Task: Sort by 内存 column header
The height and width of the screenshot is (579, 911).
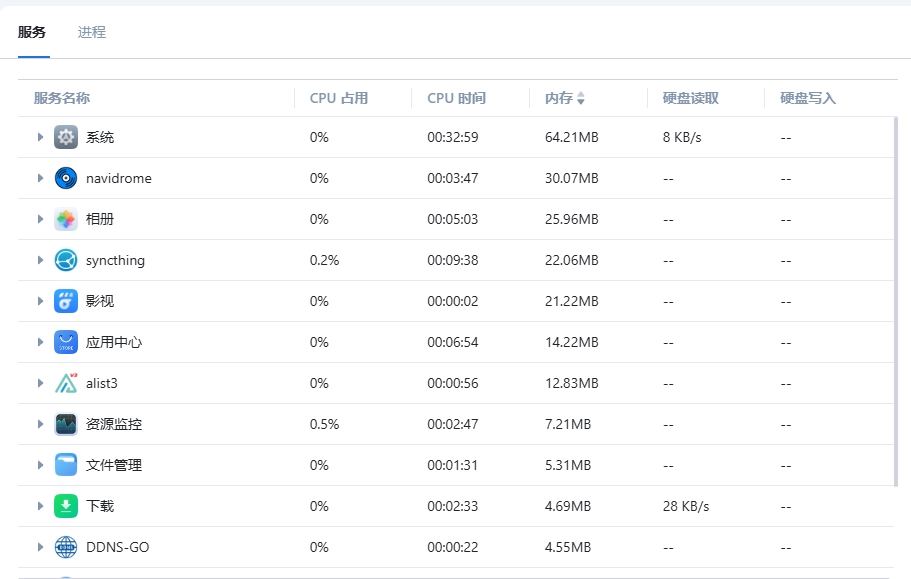Action: click(x=559, y=98)
